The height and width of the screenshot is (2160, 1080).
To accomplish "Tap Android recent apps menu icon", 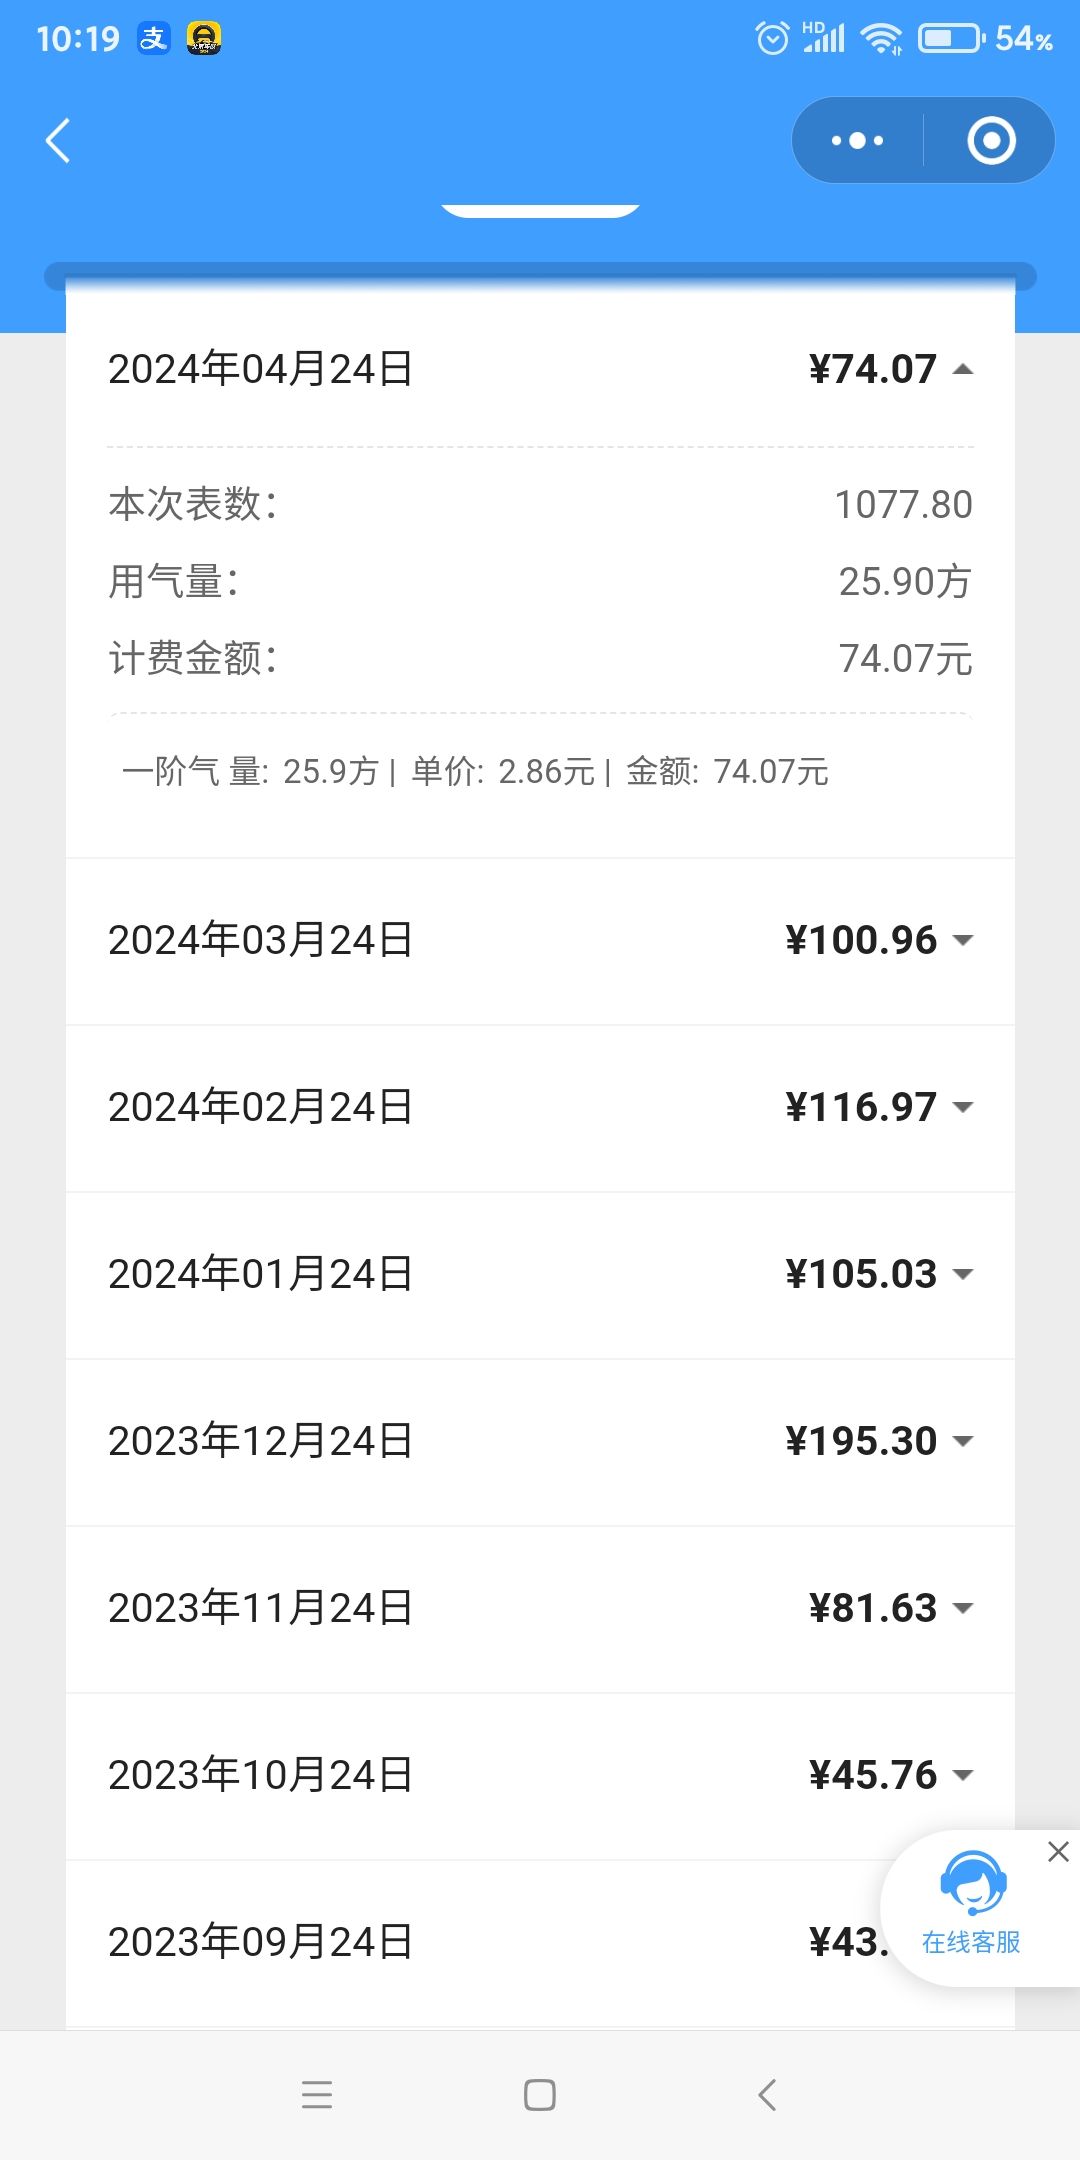I will pyautogui.click(x=317, y=2094).
